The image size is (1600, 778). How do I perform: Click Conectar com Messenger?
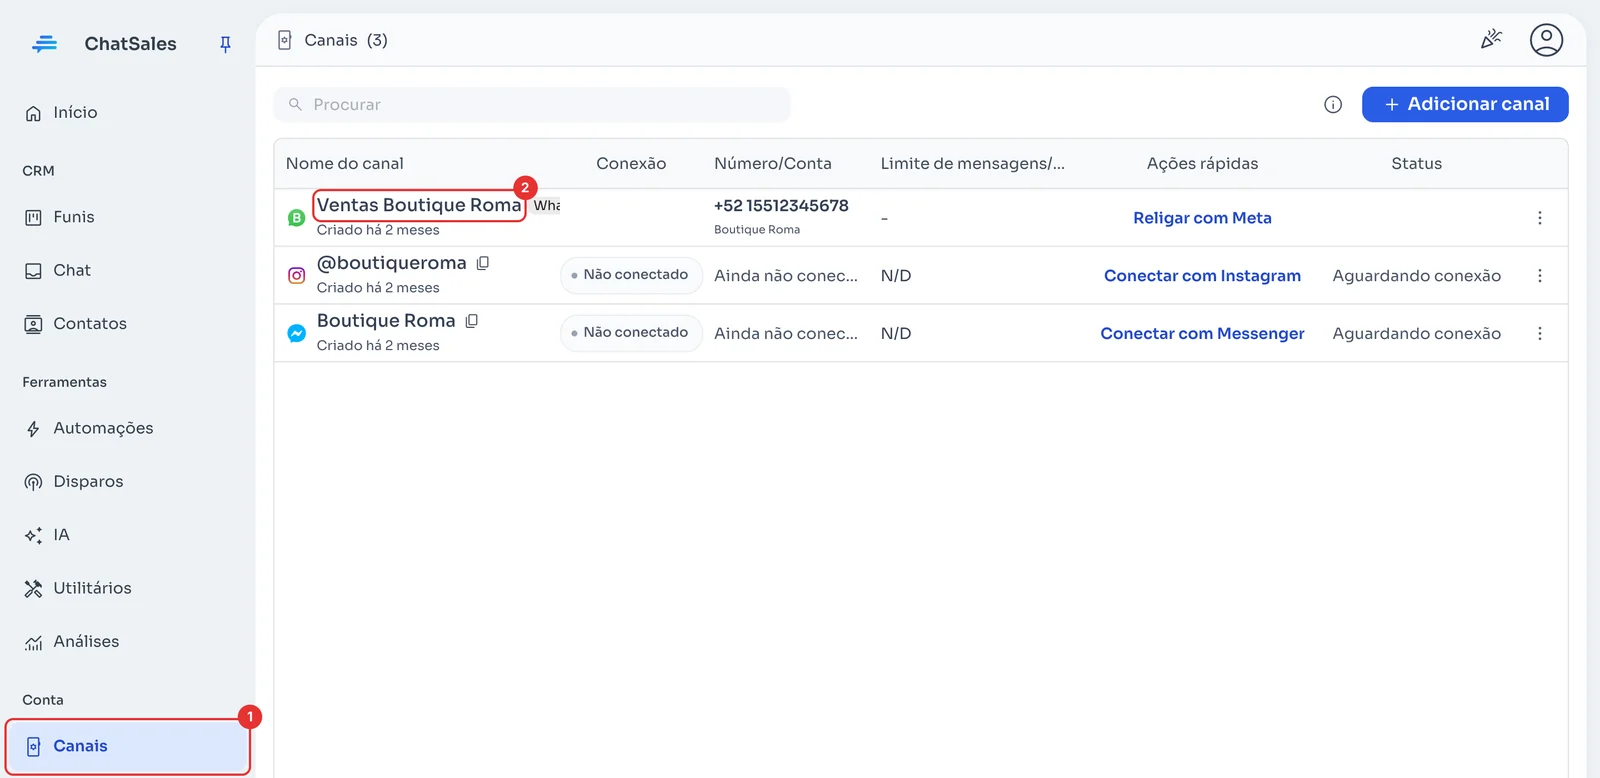(x=1202, y=334)
